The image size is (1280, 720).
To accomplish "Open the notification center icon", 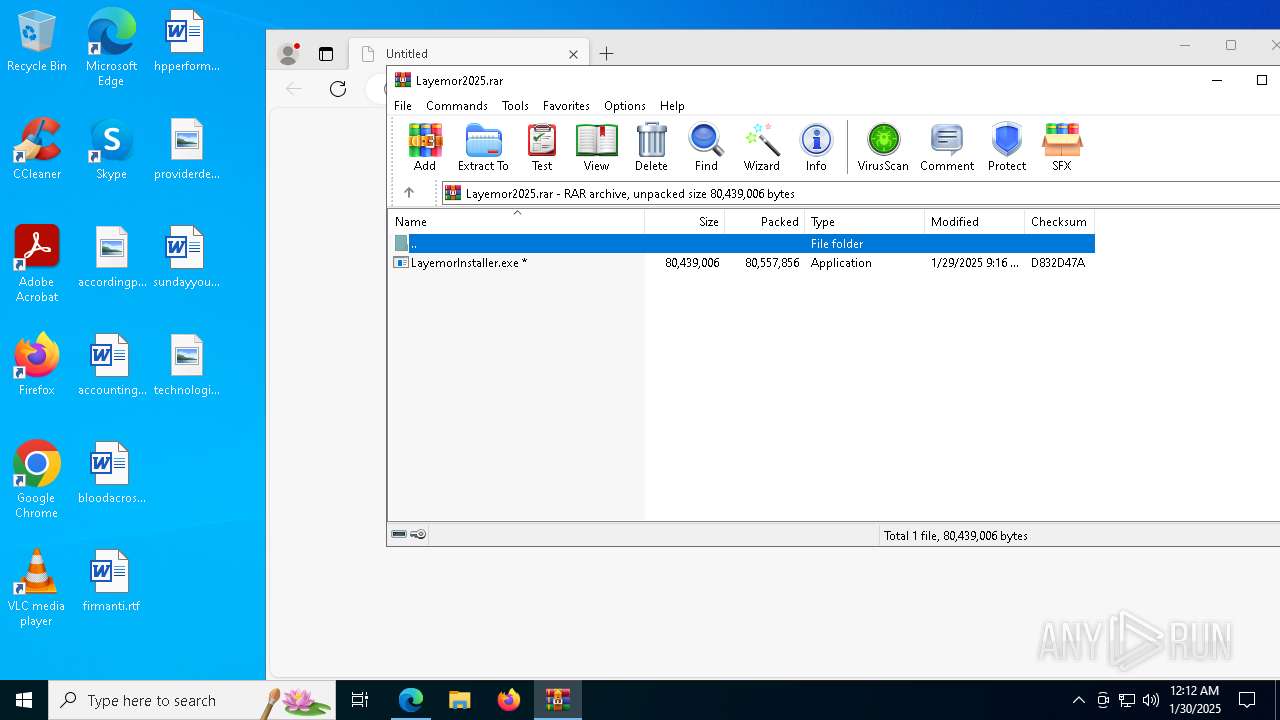I will [1247, 700].
